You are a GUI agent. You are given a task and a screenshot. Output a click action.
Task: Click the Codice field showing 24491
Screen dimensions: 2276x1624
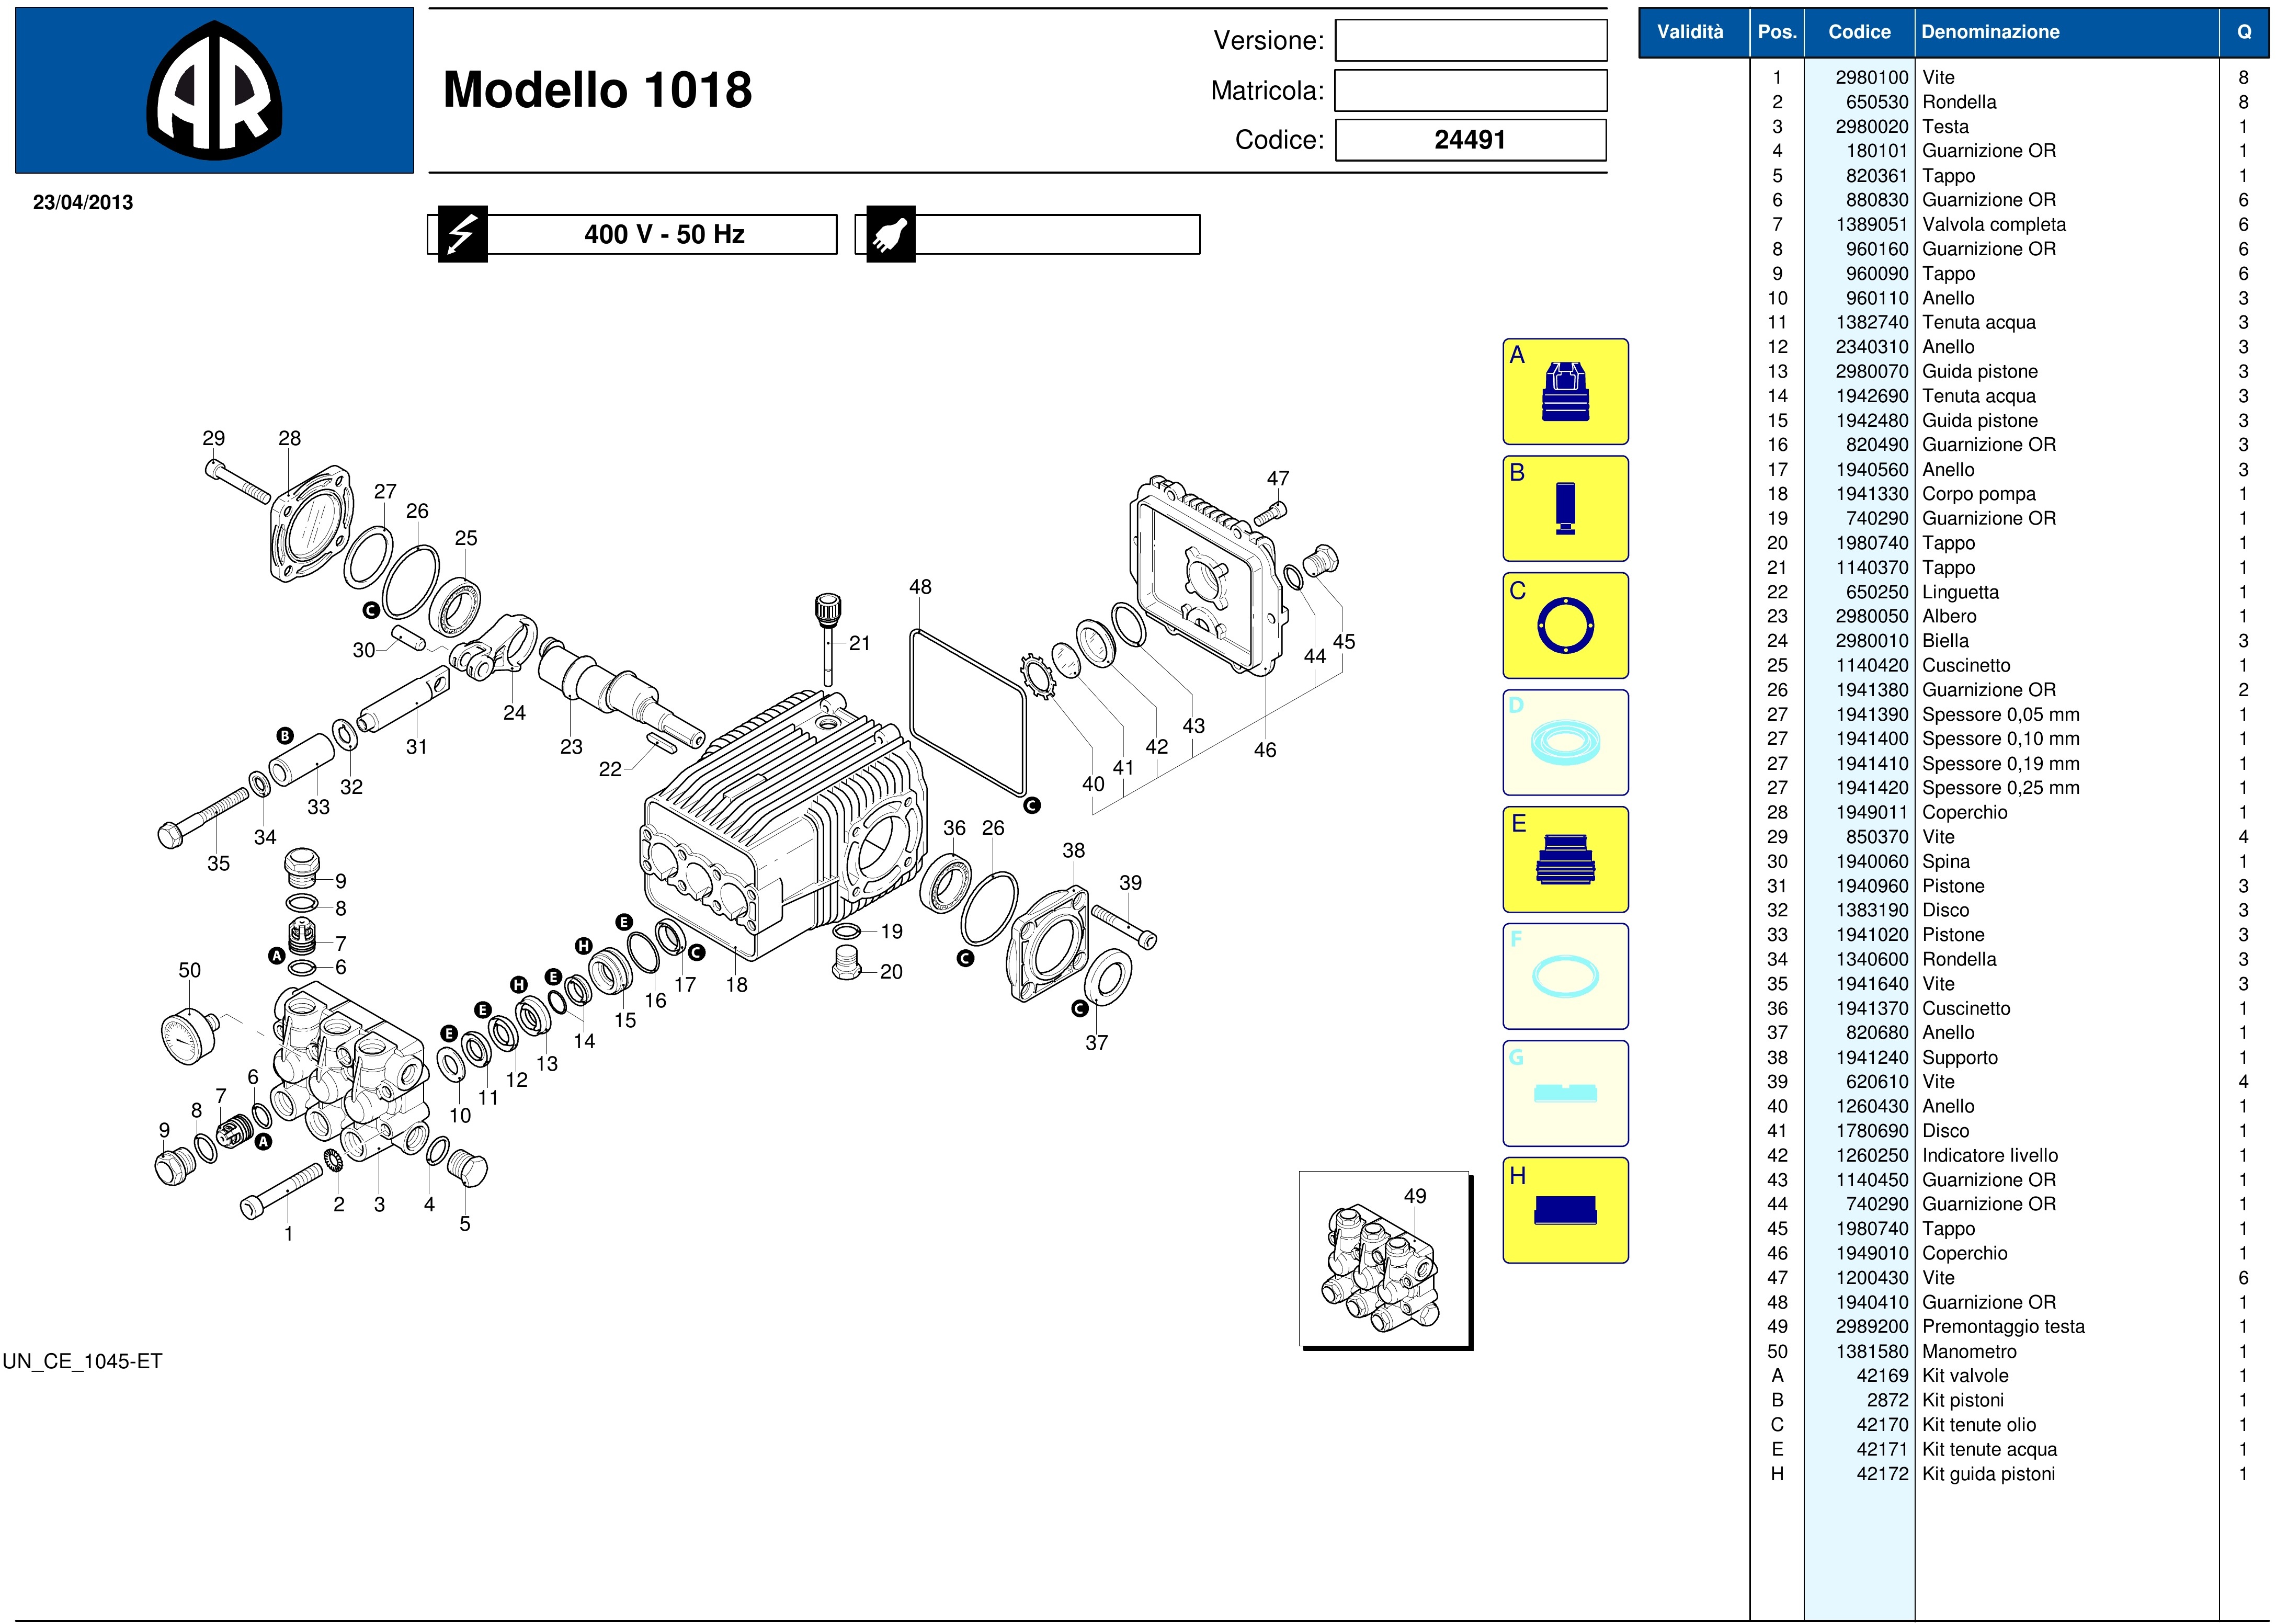click(1470, 140)
